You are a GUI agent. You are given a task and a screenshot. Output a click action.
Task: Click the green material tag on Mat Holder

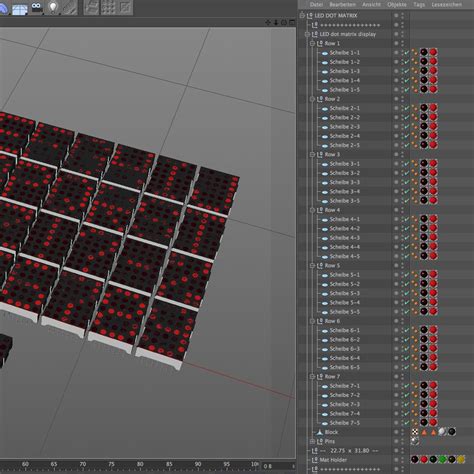[442, 460]
